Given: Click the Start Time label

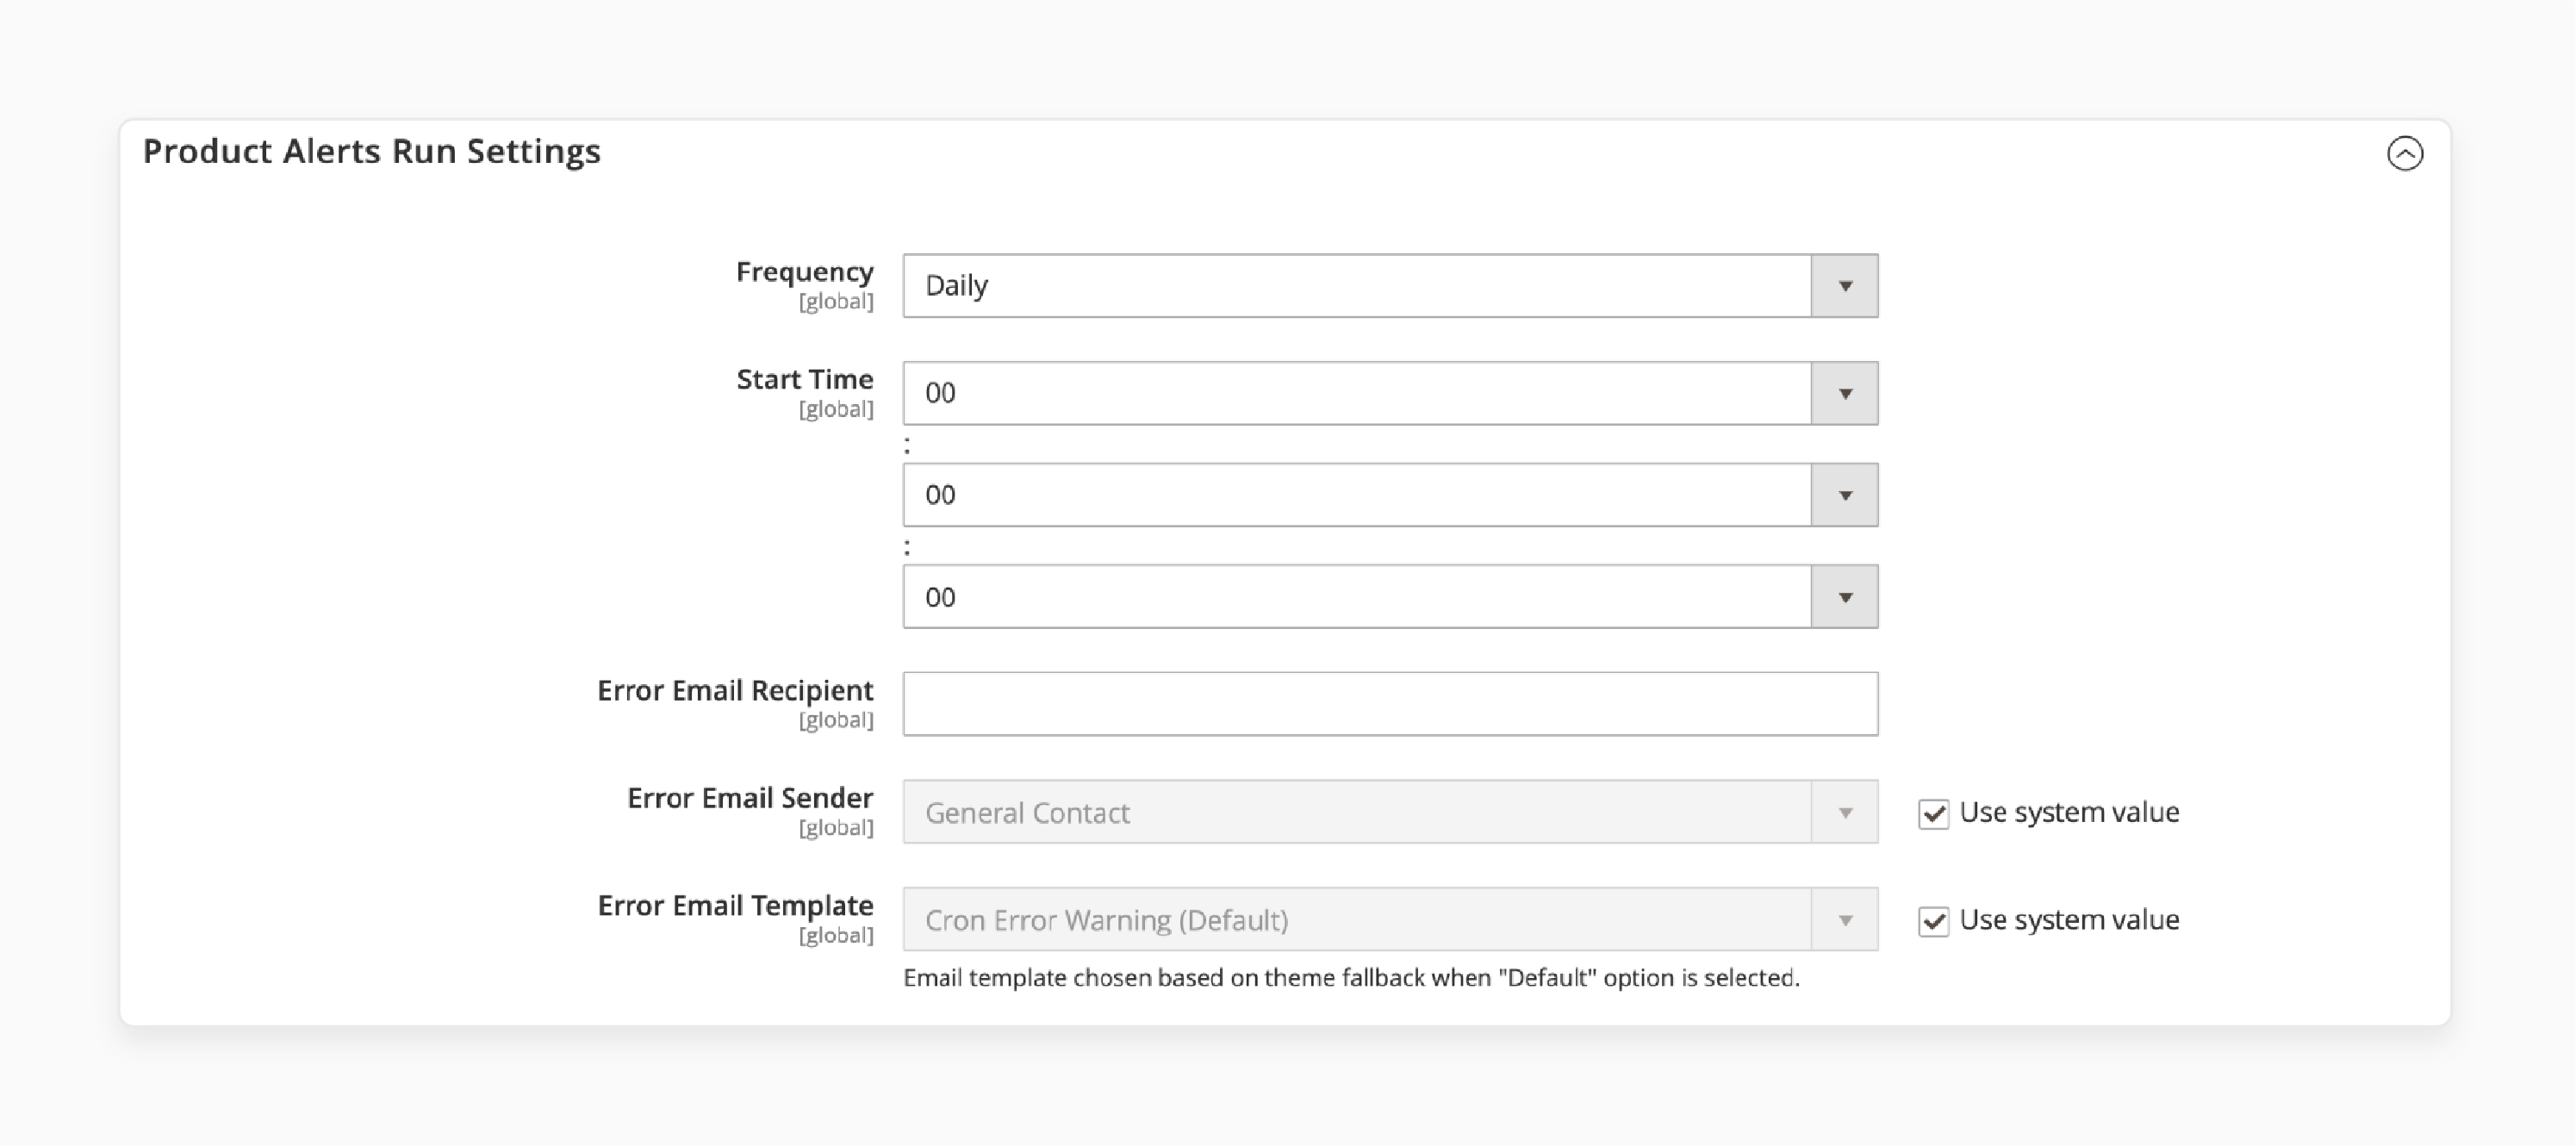Looking at the screenshot, I should click(x=804, y=379).
